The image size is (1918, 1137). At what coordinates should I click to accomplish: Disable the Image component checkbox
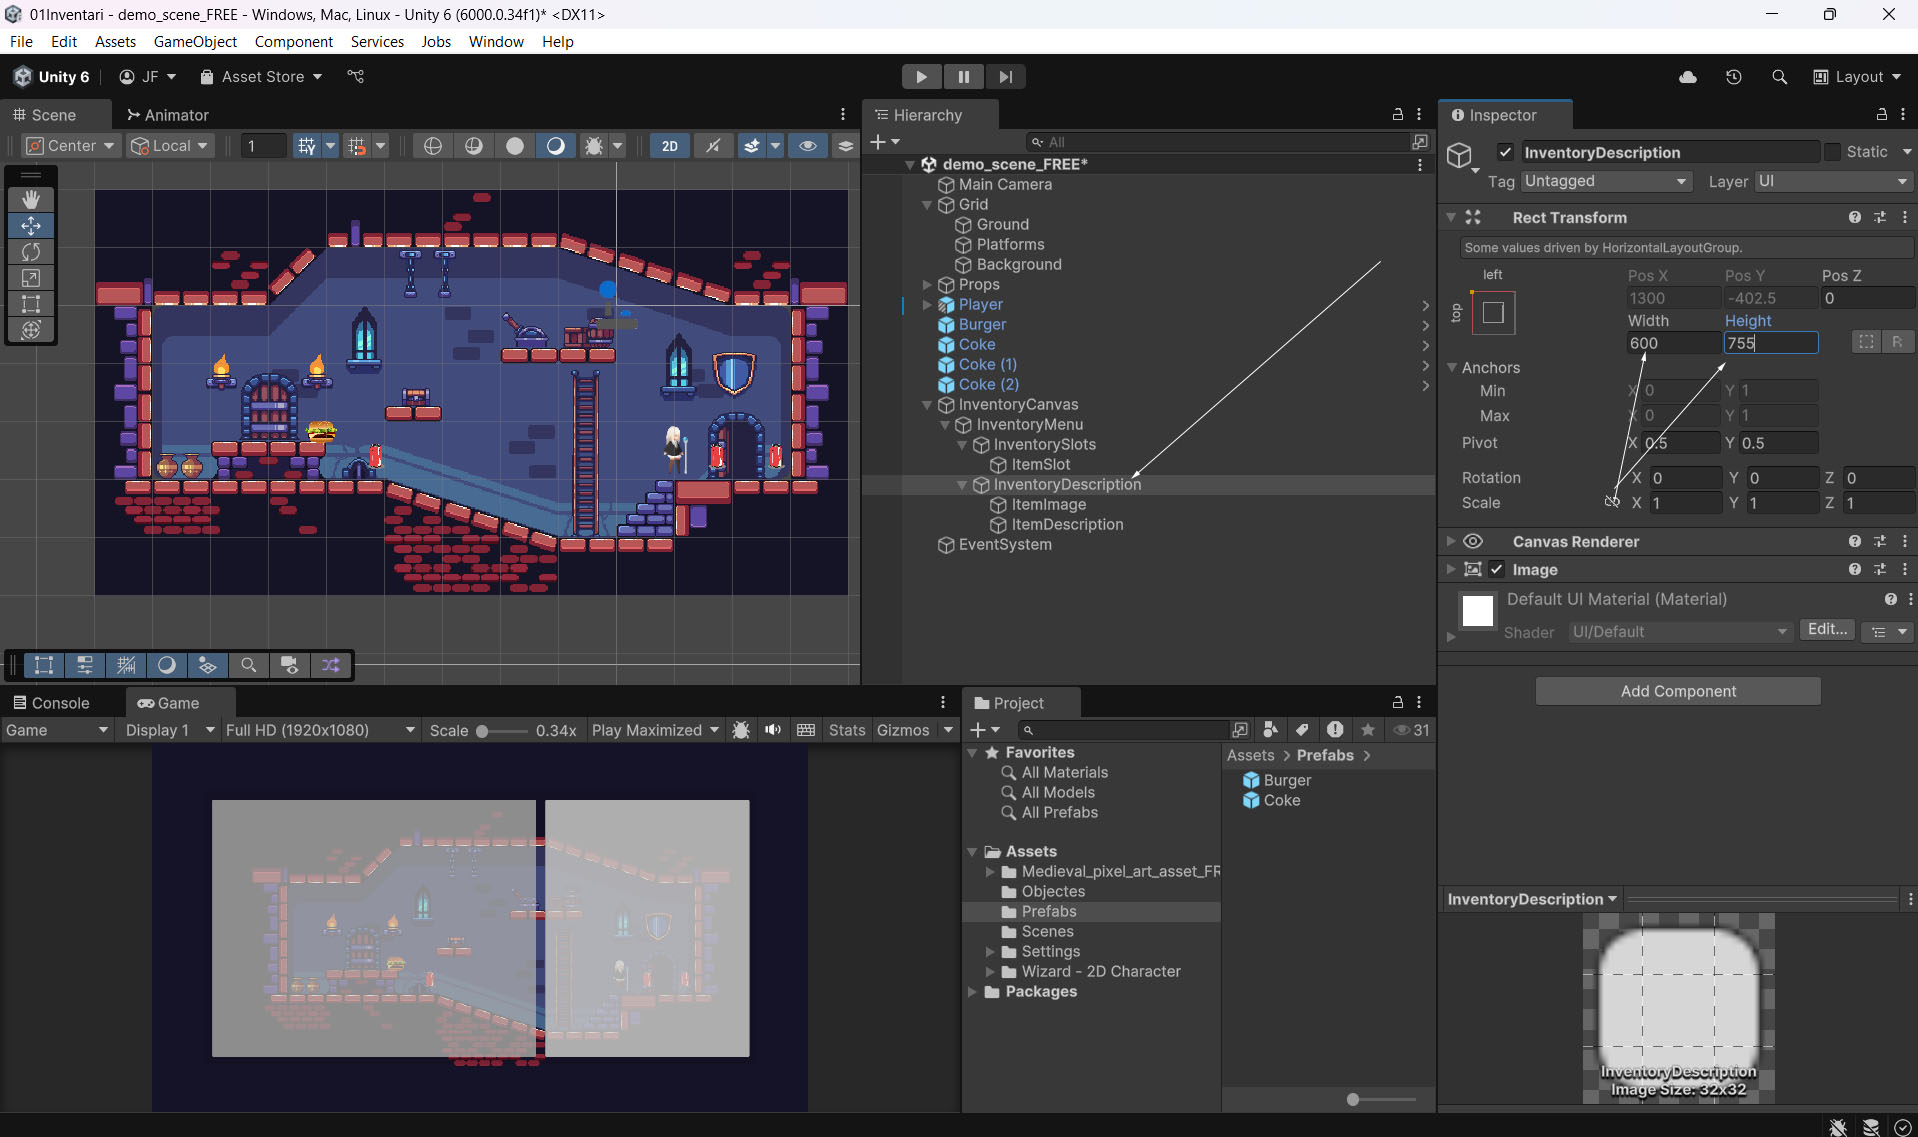[x=1497, y=570]
